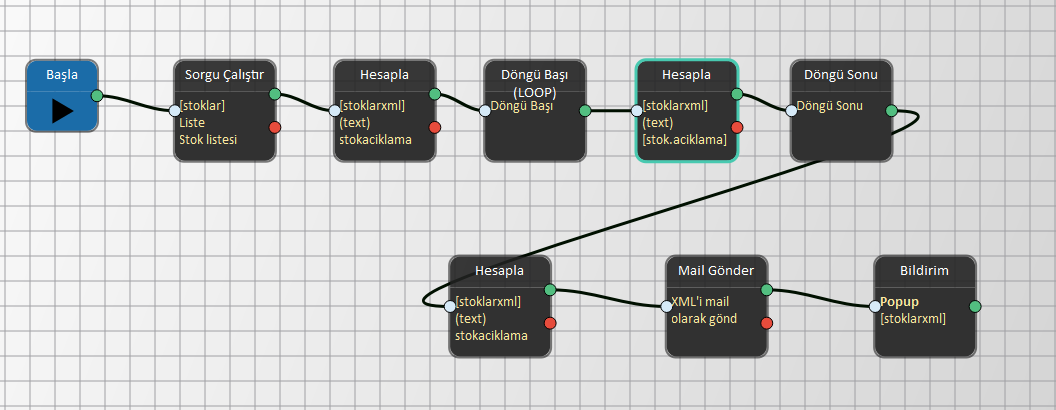Viewport: 1056px width, 410px height.
Task: Select the teal-highlighted Hesapla node header
Action: pos(686,74)
